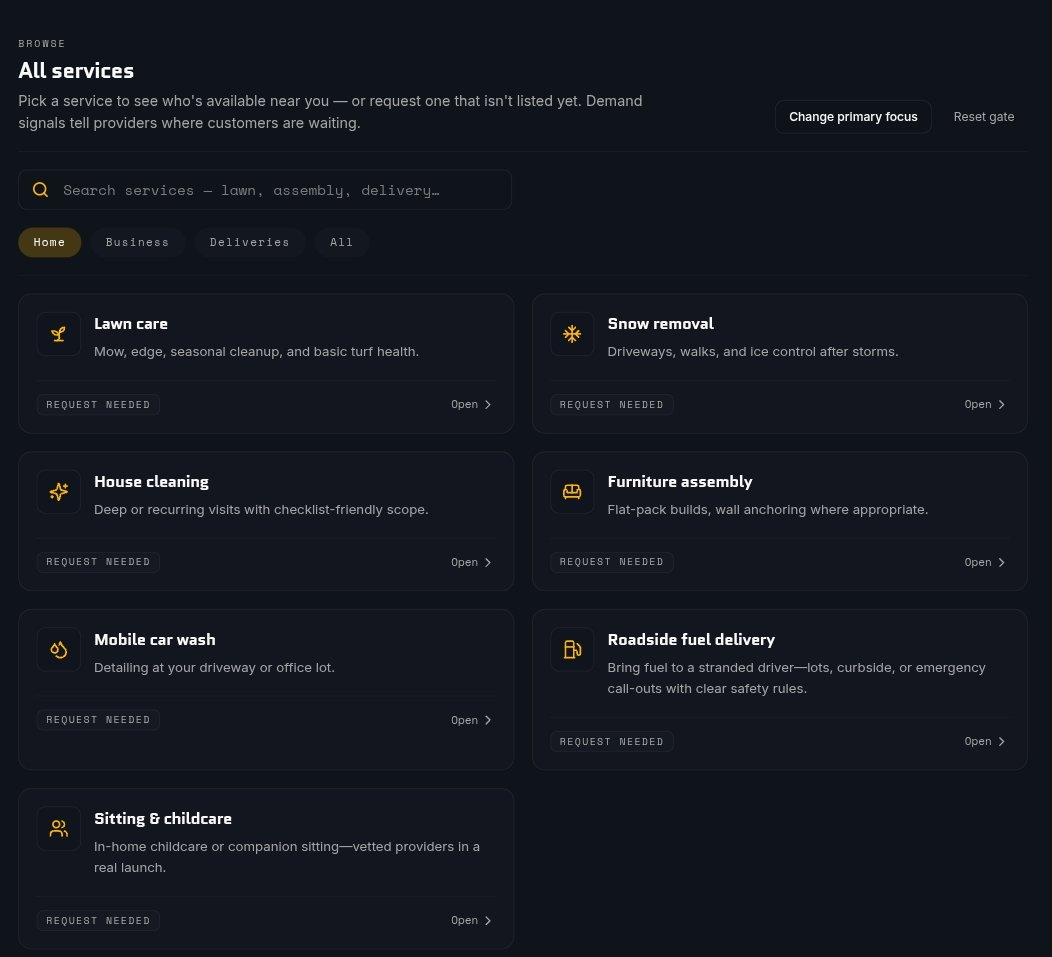This screenshot has height=957, width=1052.
Task: Open the Furniture assembly Open link
Action: pos(984,562)
